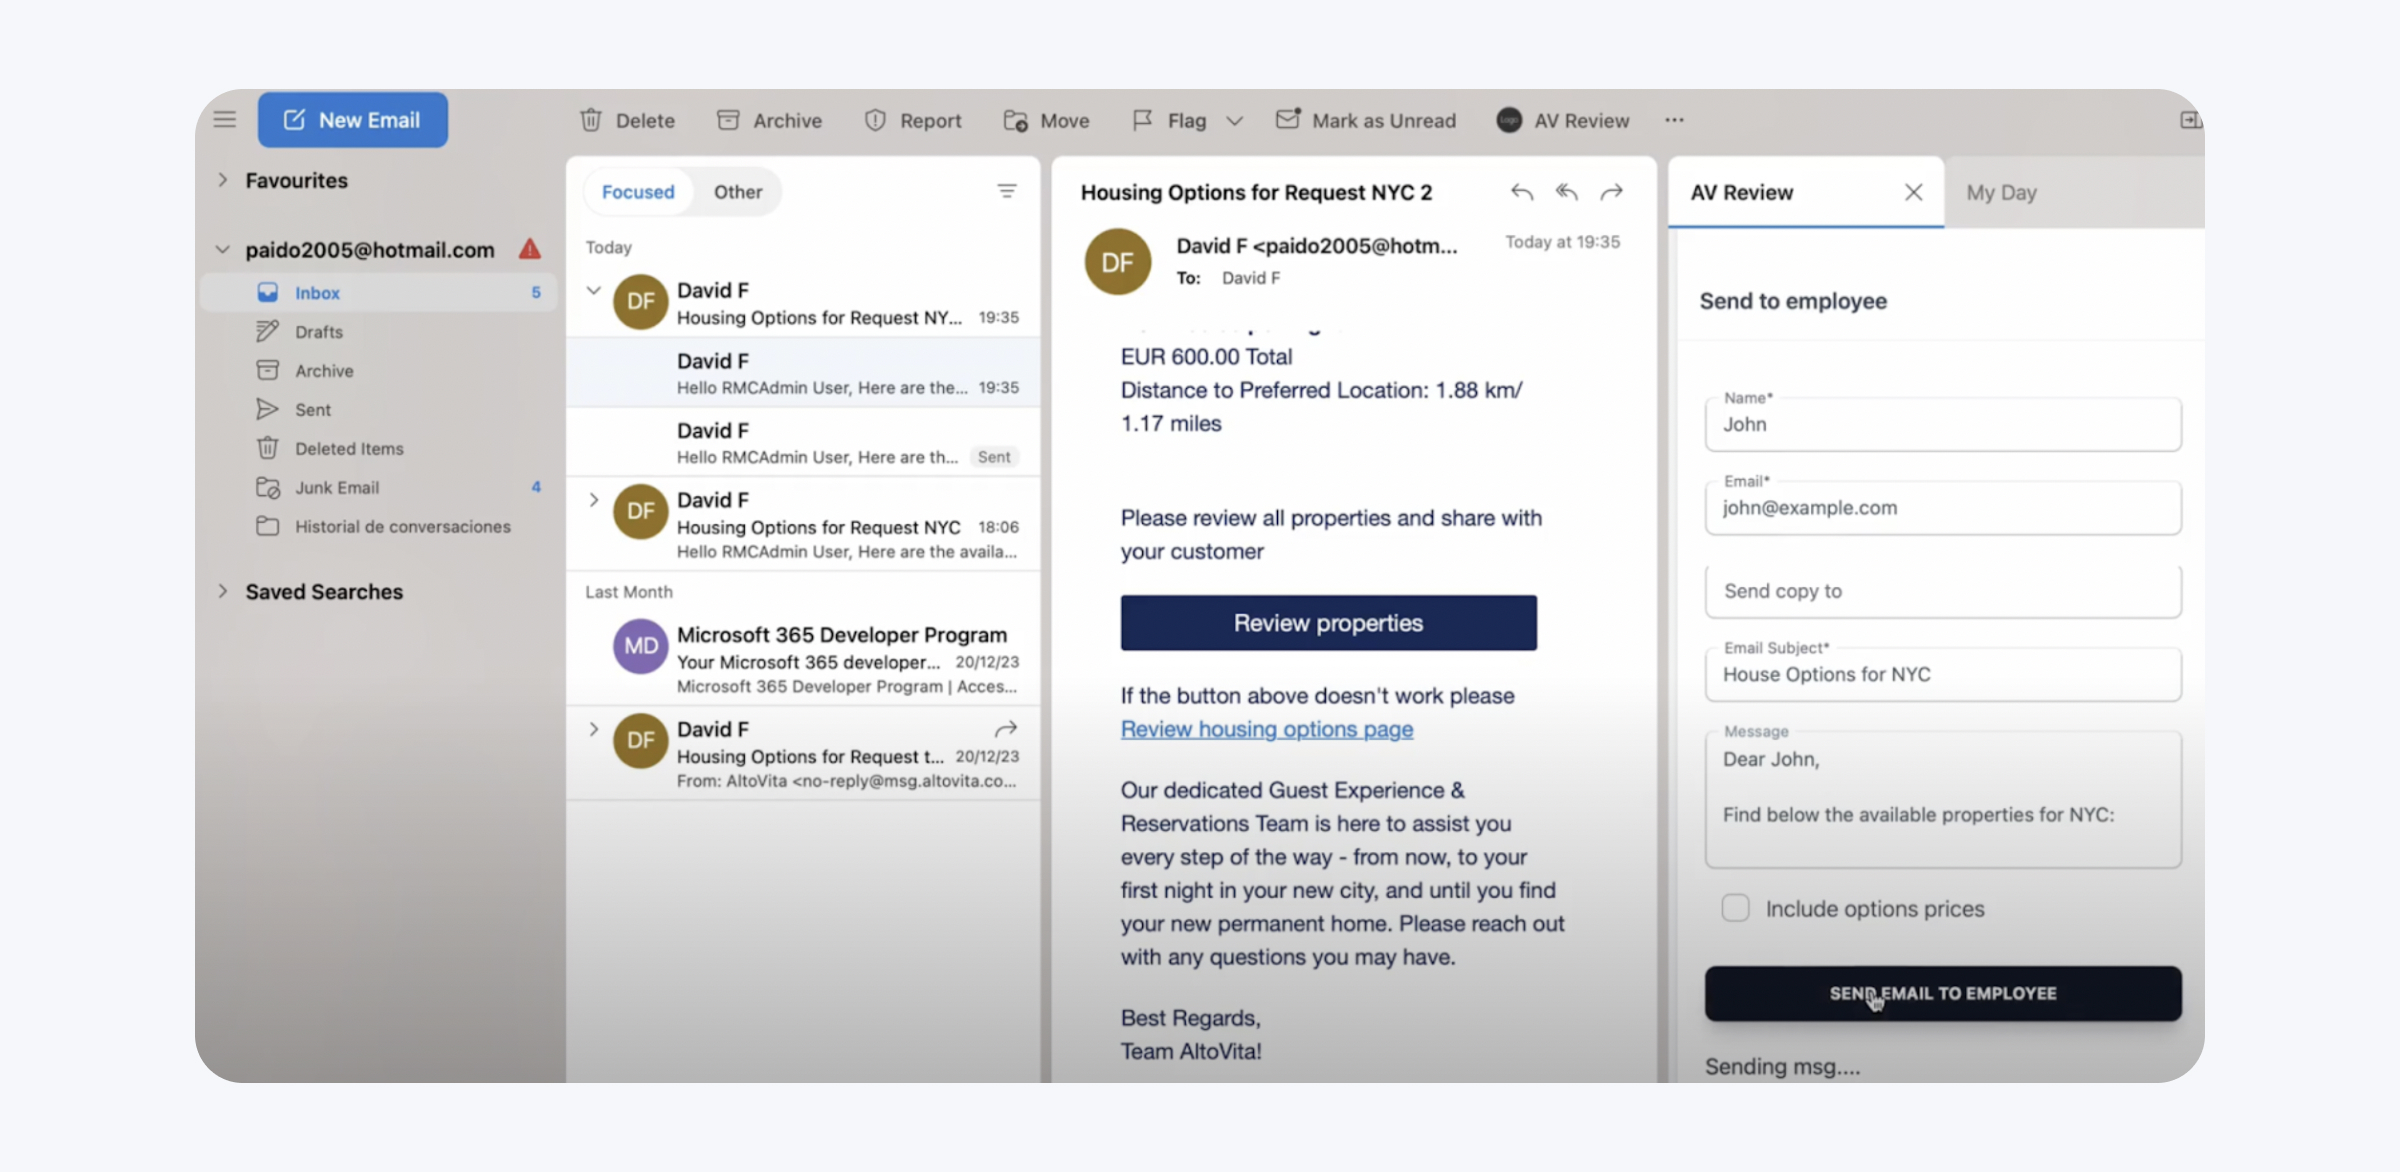This screenshot has height=1172, width=2400.
Task: Open the Flag dropdown arrow
Action: (x=1235, y=121)
